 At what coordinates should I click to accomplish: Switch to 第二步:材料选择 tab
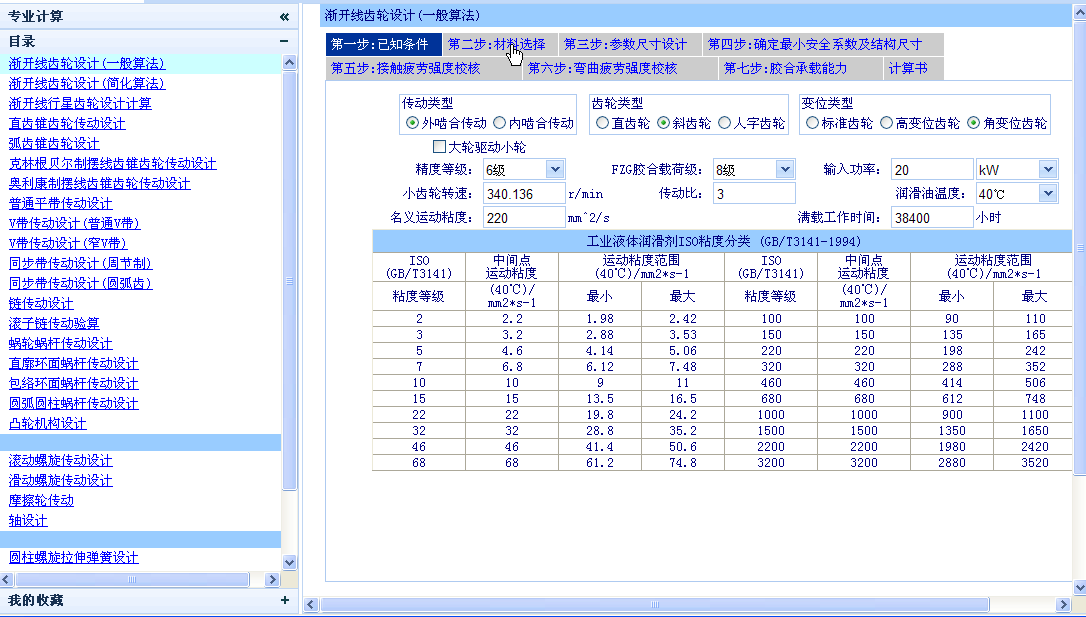coord(496,44)
